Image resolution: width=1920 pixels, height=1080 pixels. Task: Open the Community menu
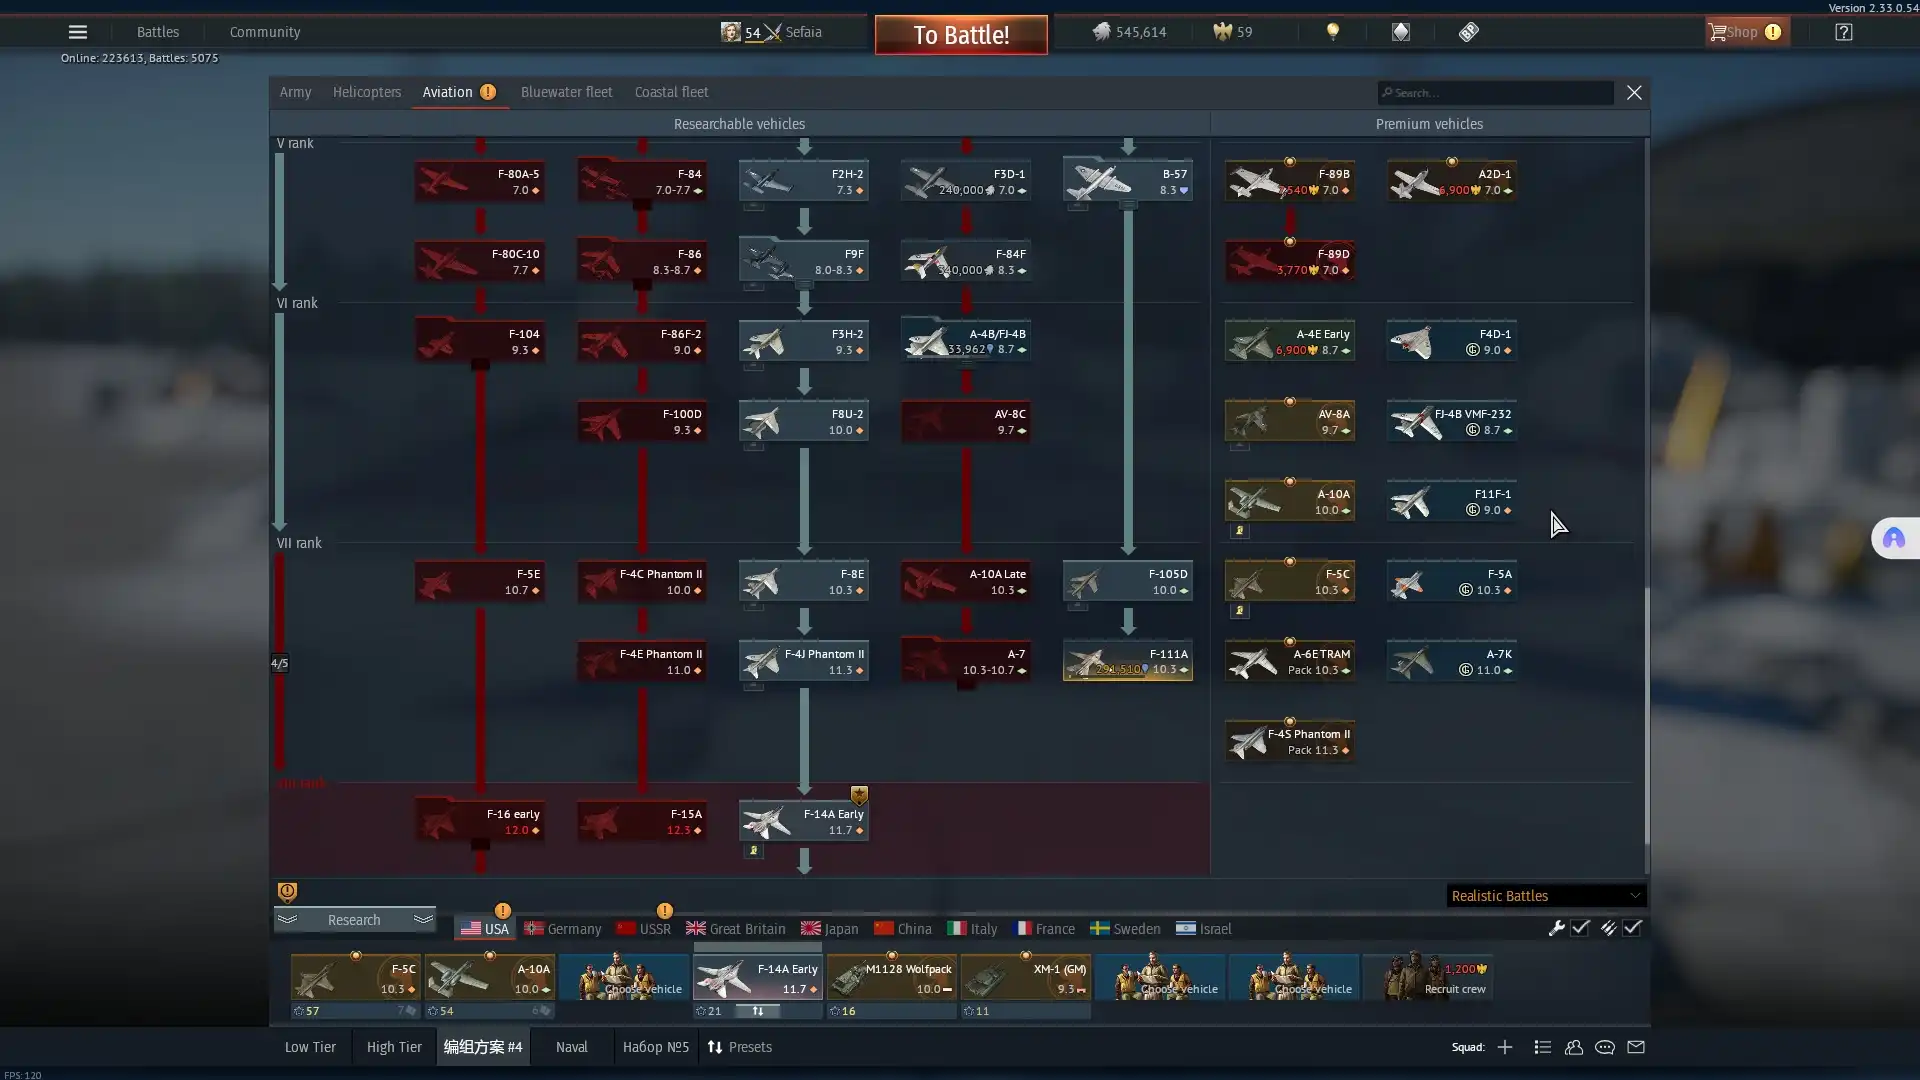(x=265, y=32)
